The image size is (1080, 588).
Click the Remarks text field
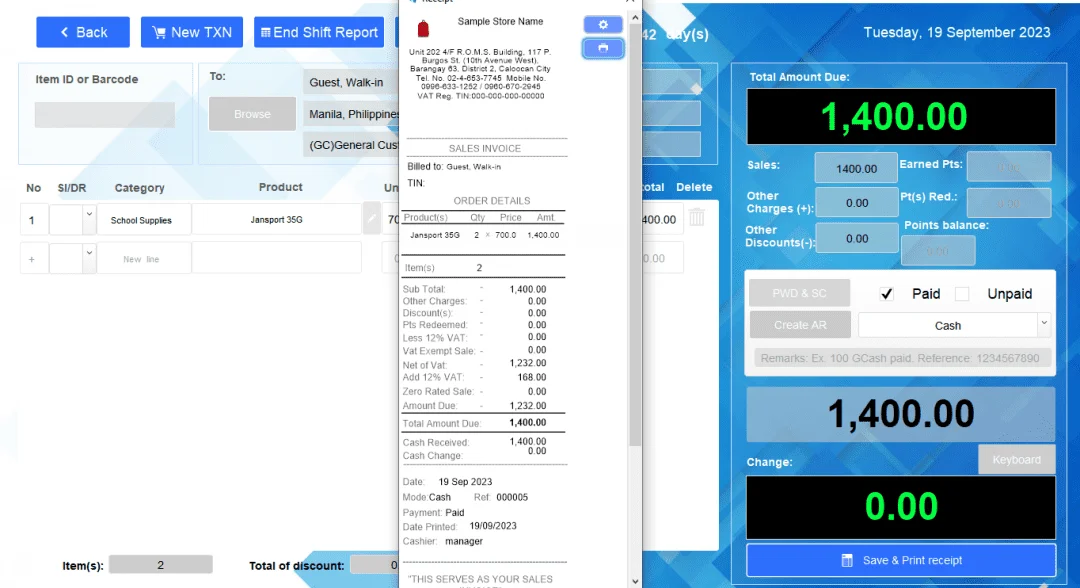coord(901,358)
